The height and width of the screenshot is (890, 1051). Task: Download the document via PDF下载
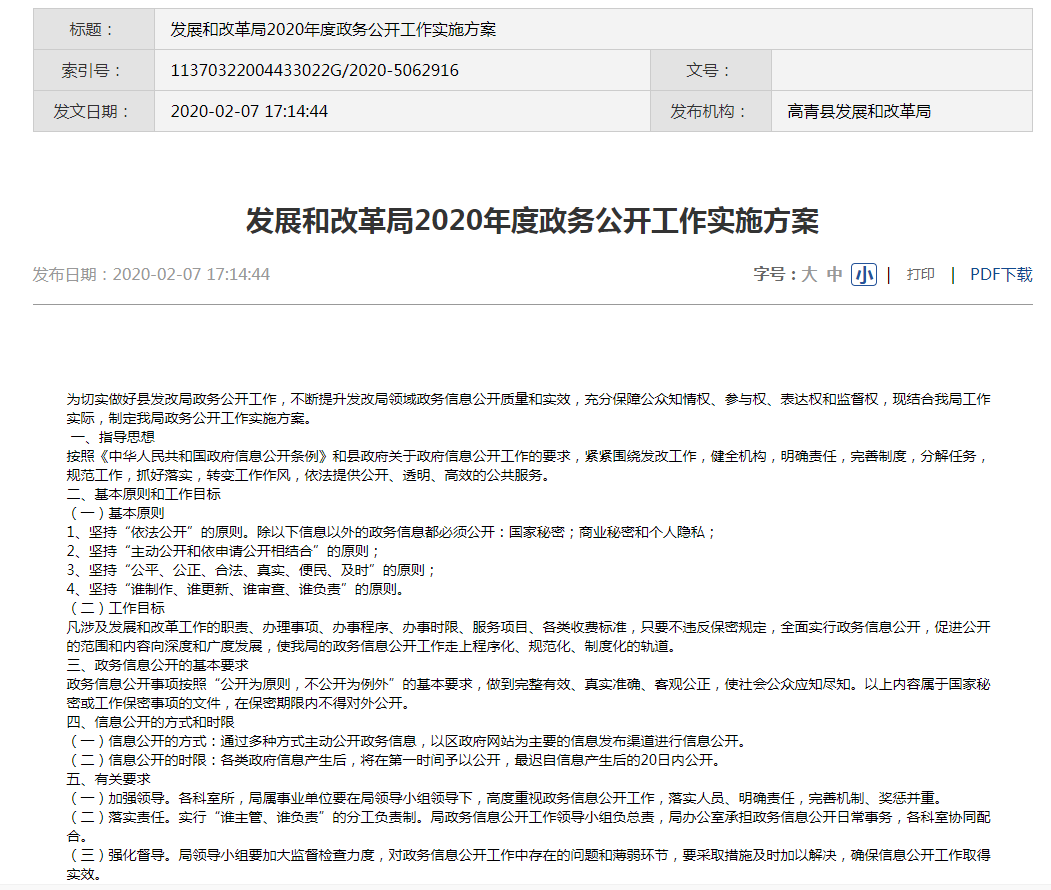tap(1001, 275)
